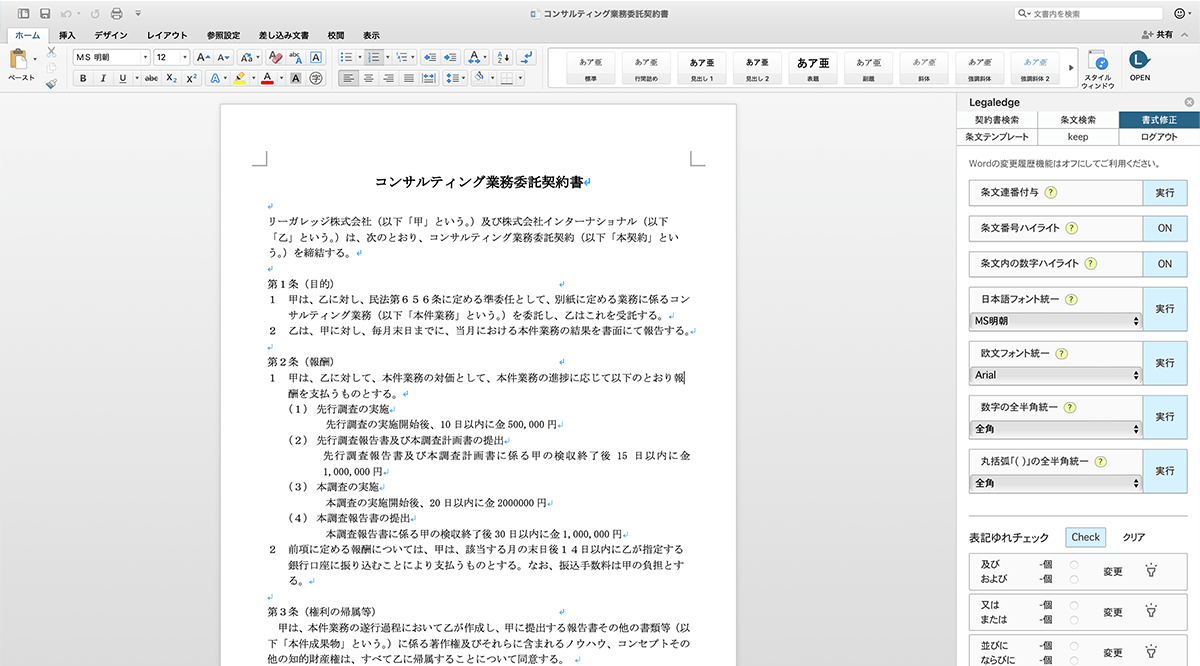Click the Legaledge OPEN icon
The image size is (1200, 666).
coord(1140,64)
